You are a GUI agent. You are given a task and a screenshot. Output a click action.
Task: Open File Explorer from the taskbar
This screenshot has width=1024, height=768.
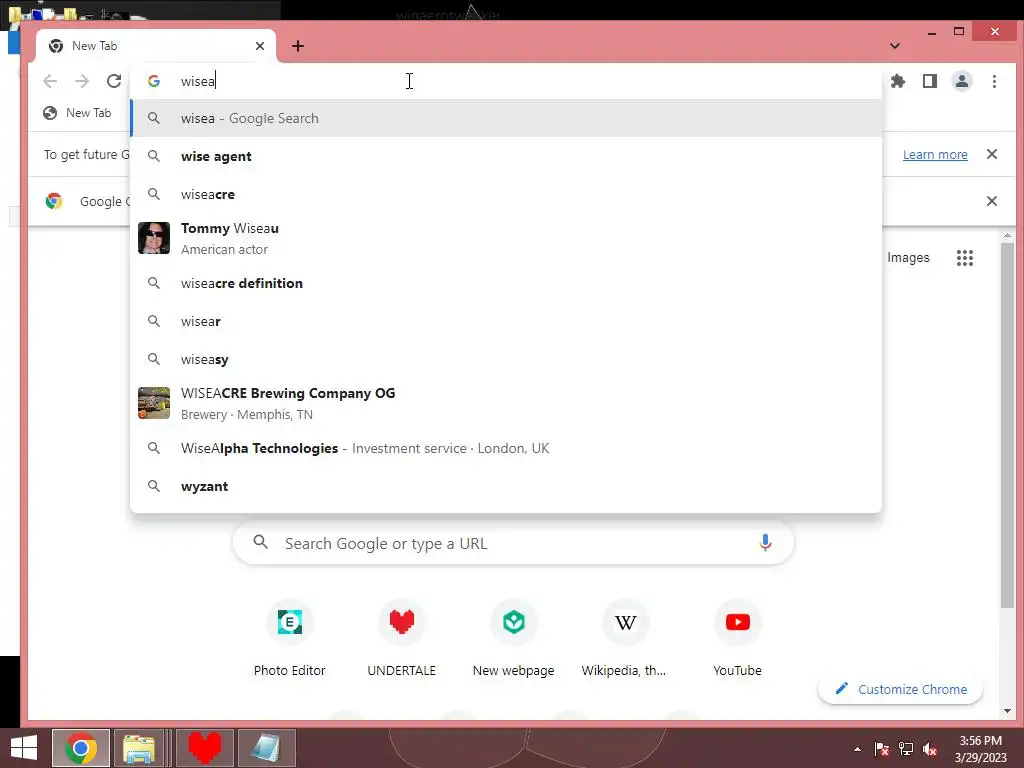point(138,748)
